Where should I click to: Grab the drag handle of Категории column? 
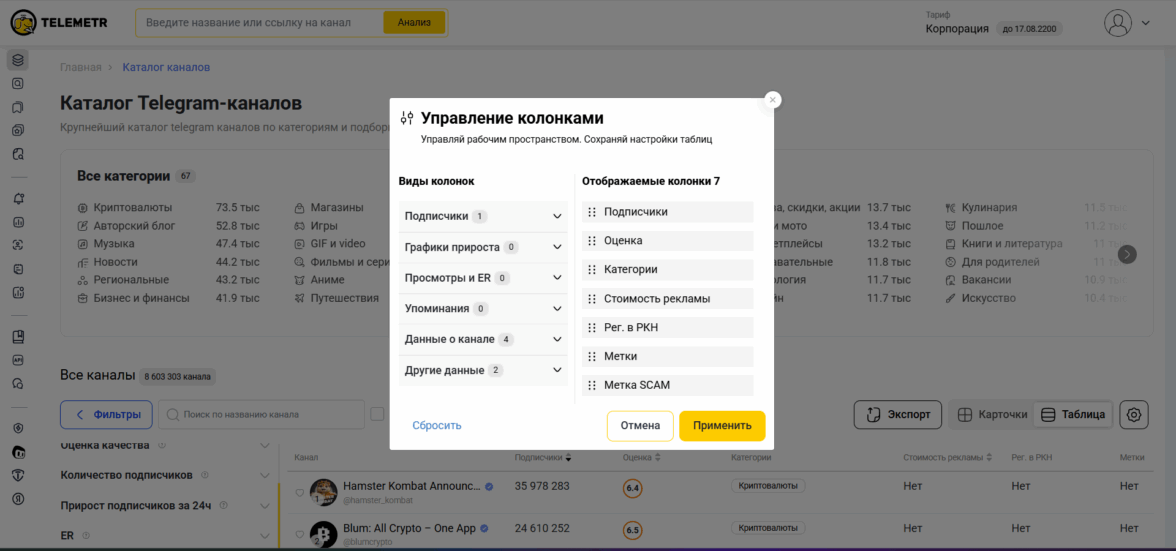click(592, 269)
